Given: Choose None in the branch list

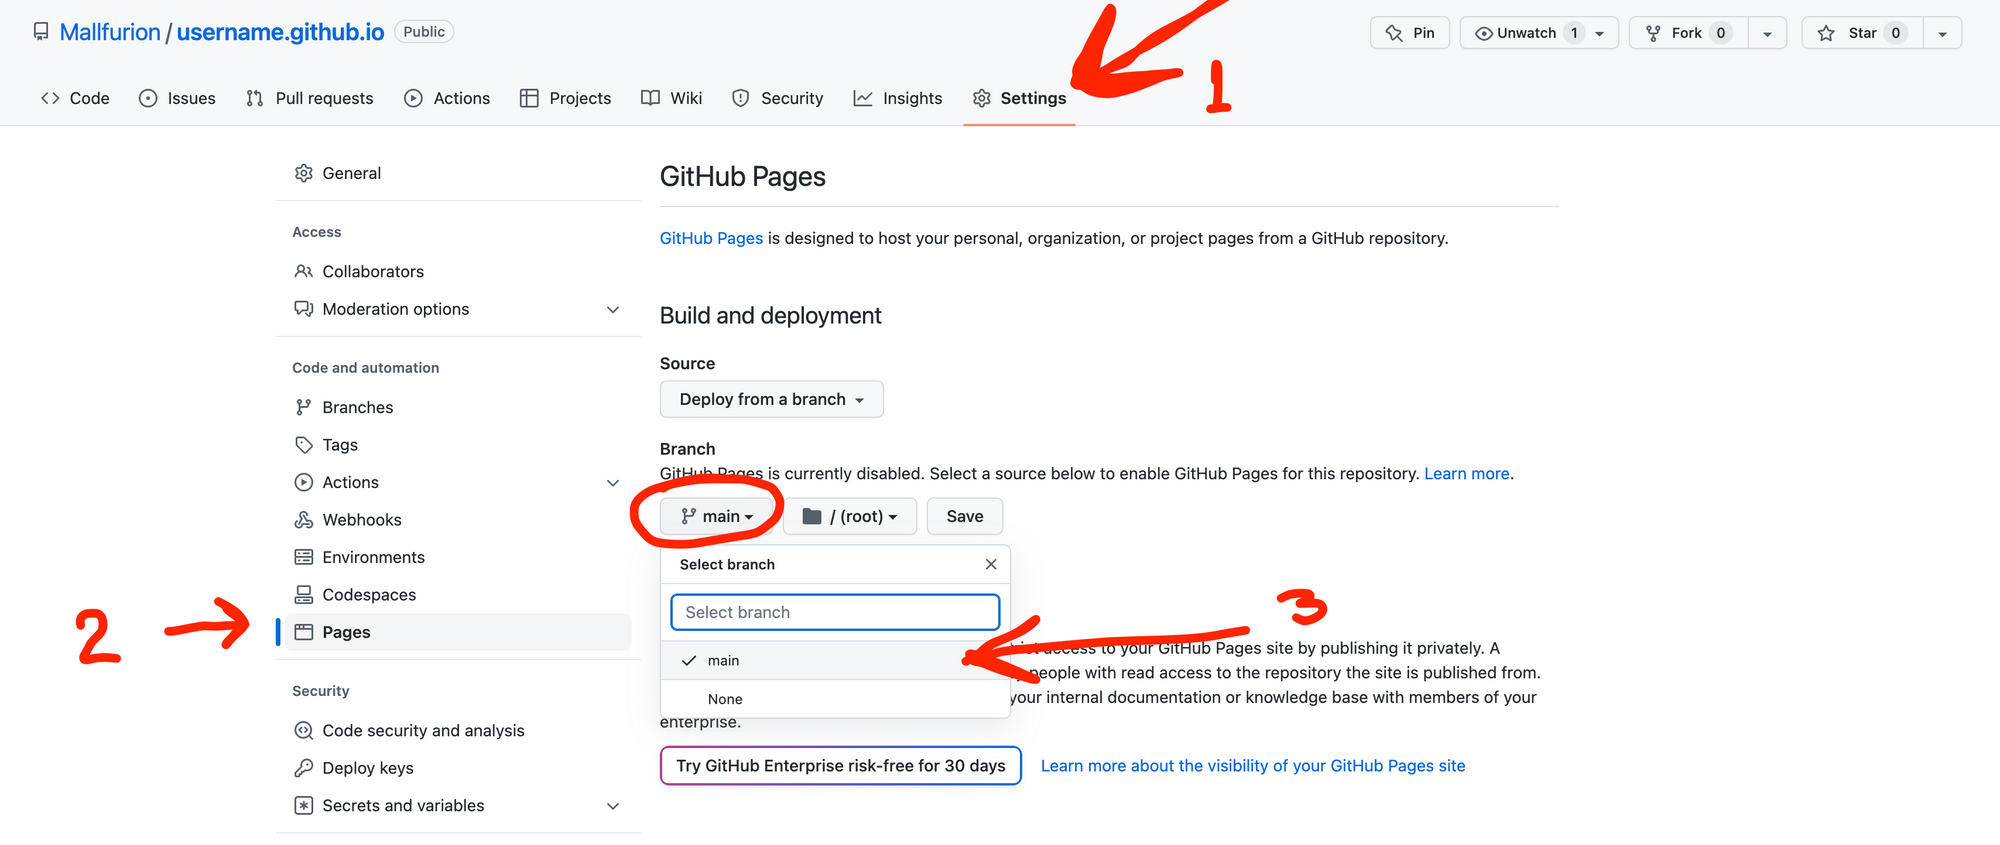Looking at the screenshot, I should pyautogui.click(x=835, y=699).
